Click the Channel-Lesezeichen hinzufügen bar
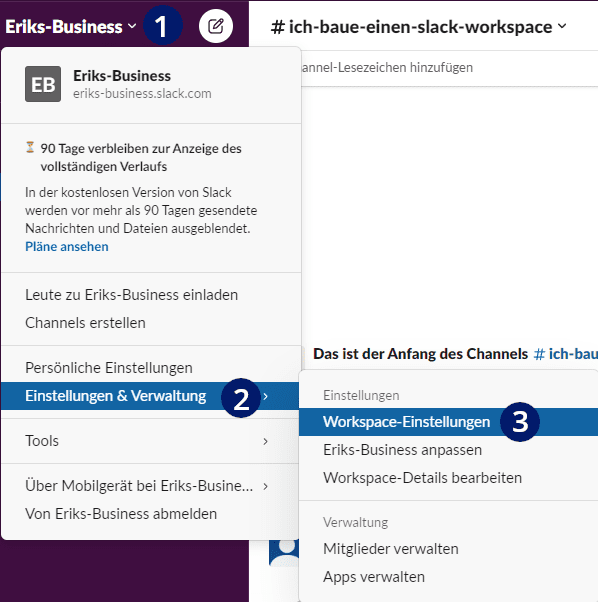This screenshot has width=598, height=602. click(x=387, y=68)
